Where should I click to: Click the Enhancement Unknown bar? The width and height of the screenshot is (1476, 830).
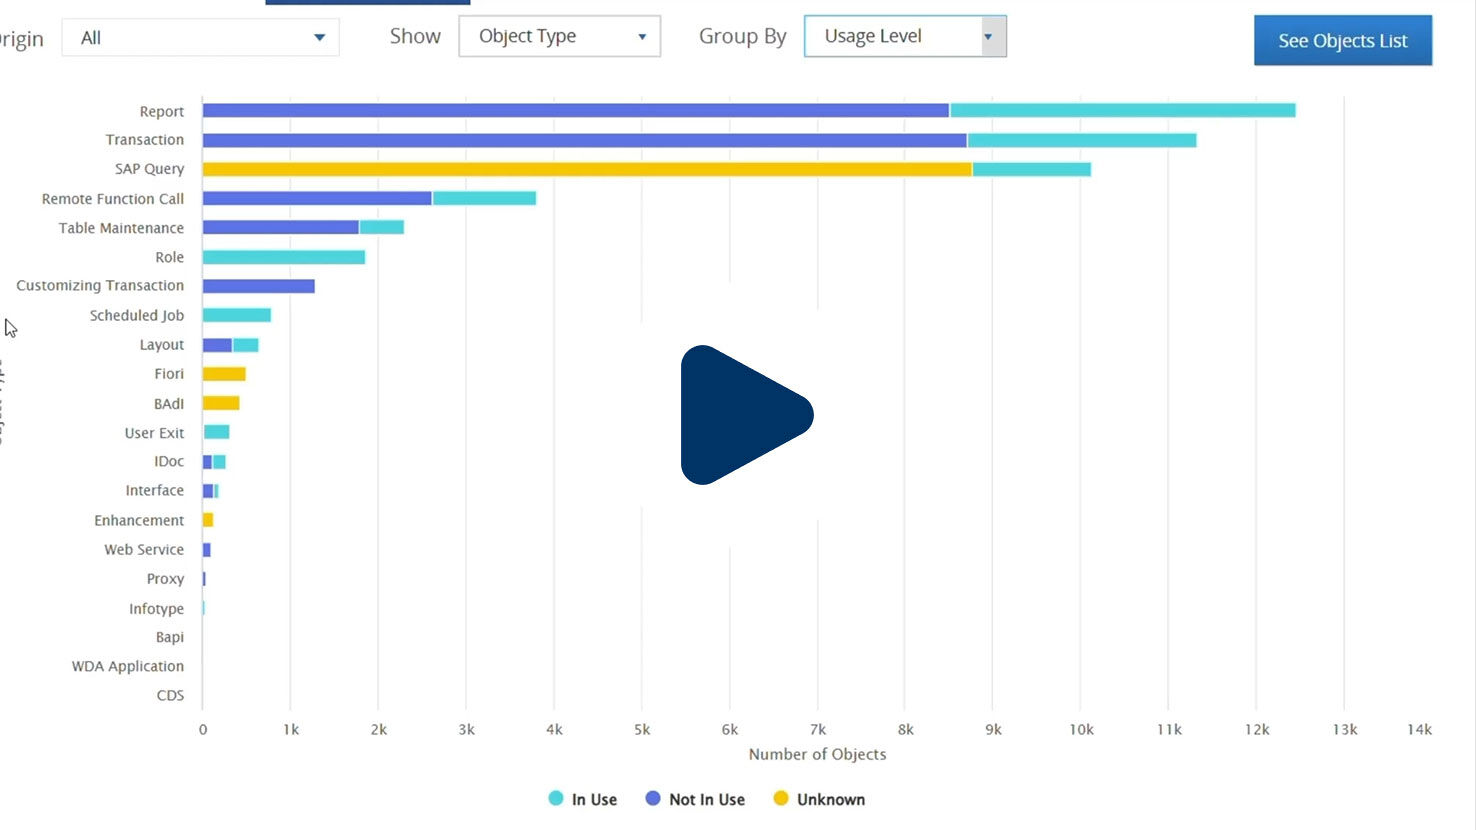click(x=208, y=520)
